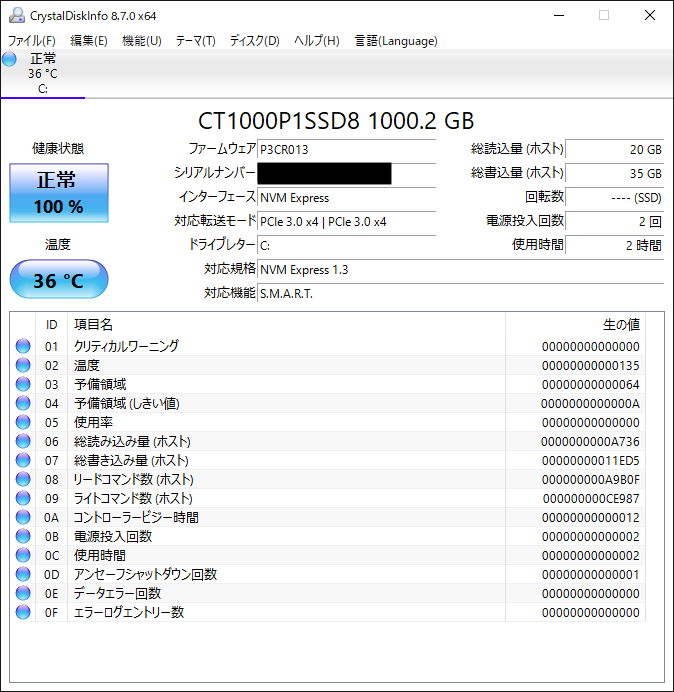Click status orb for 使用率 row
Viewport: 674px width, 692px height.
23,422
